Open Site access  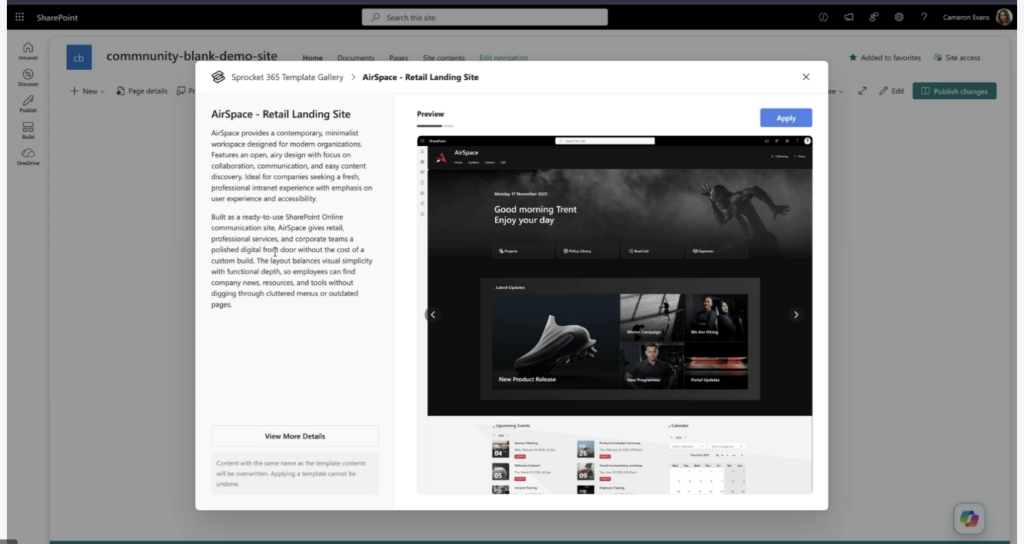coord(957,57)
